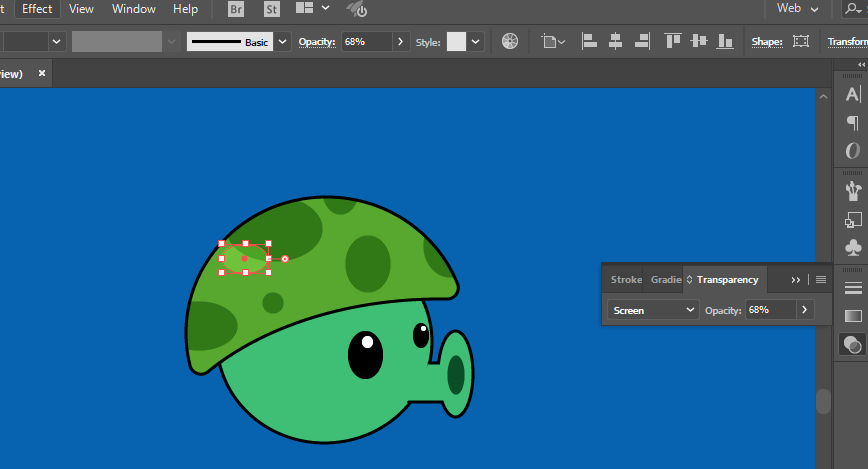Open the Basic brush definition dropdown
Screen dimensions: 868x469
283,42
